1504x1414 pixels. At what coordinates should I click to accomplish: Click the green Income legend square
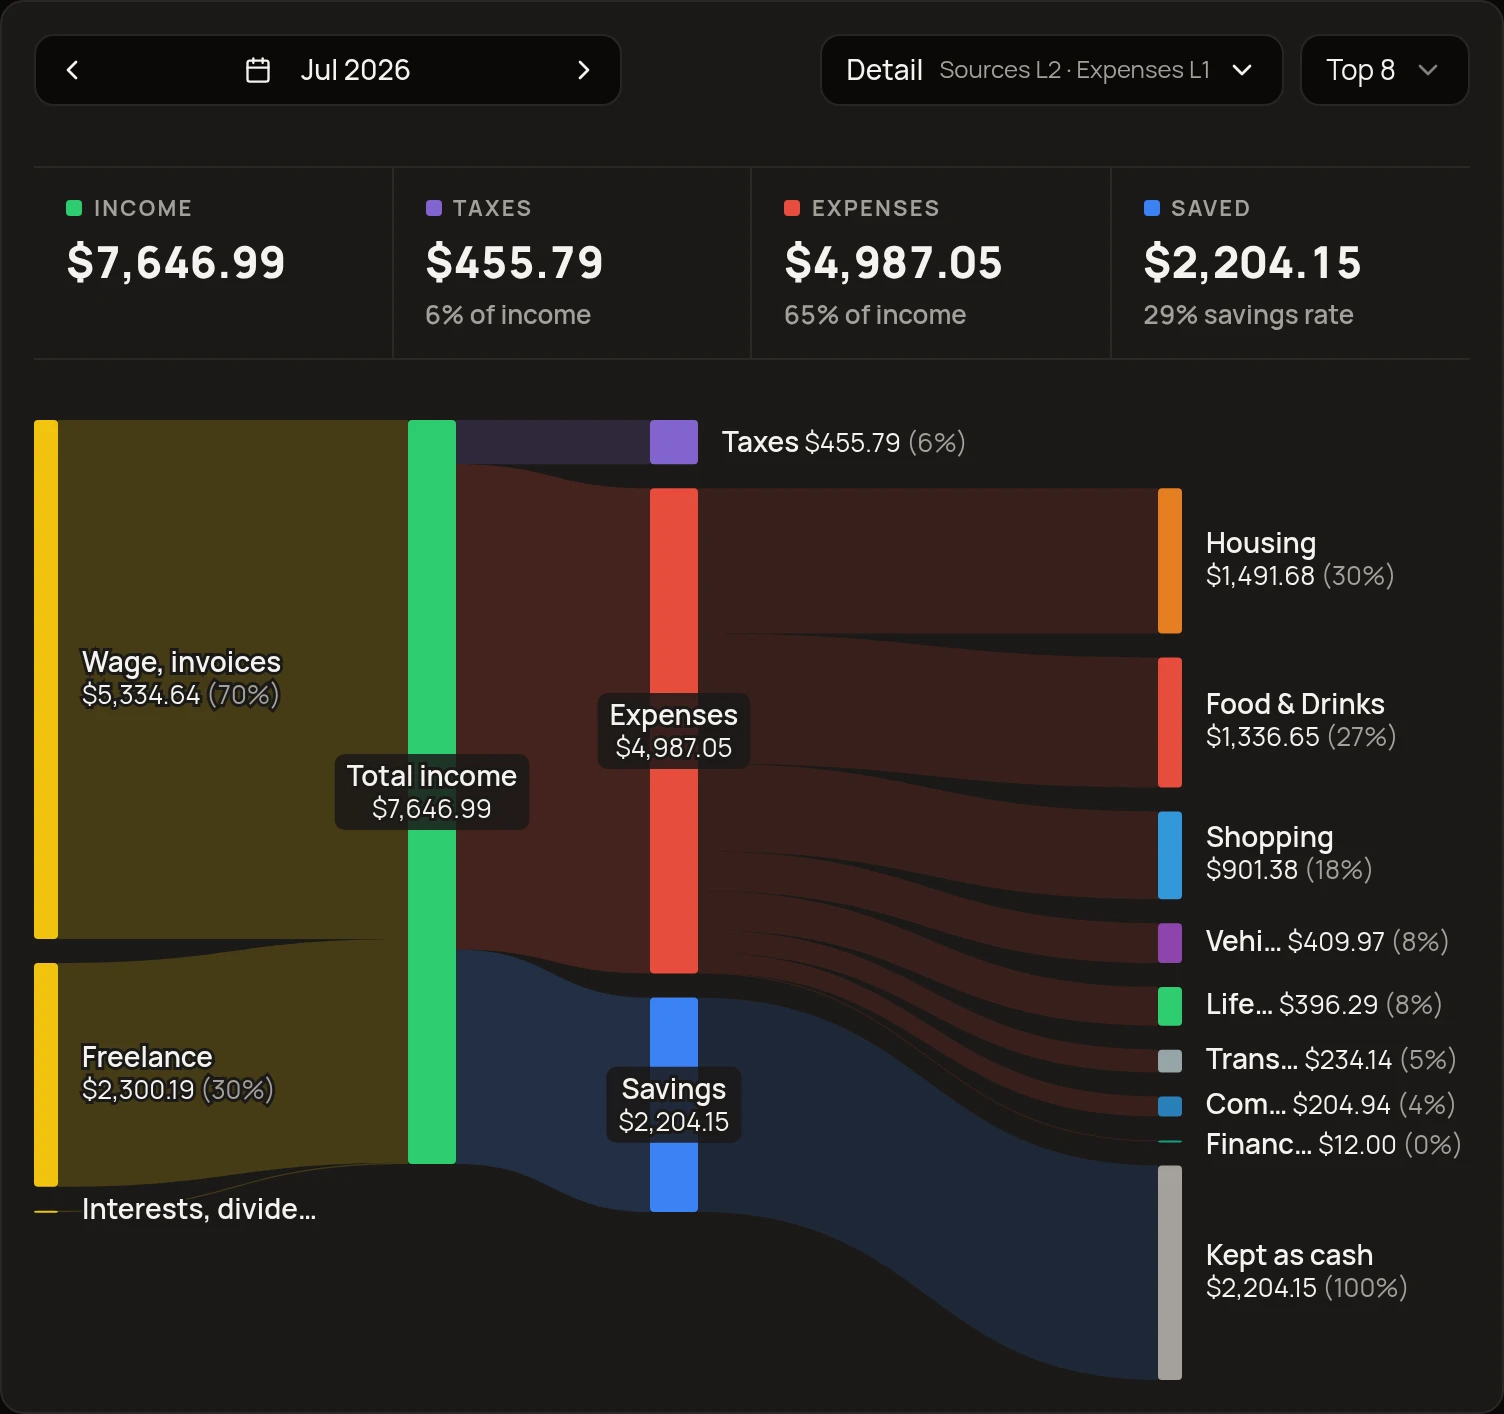[x=74, y=208]
